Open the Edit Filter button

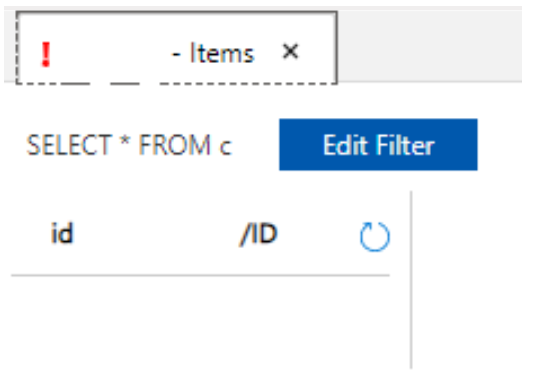coord(378,144)
